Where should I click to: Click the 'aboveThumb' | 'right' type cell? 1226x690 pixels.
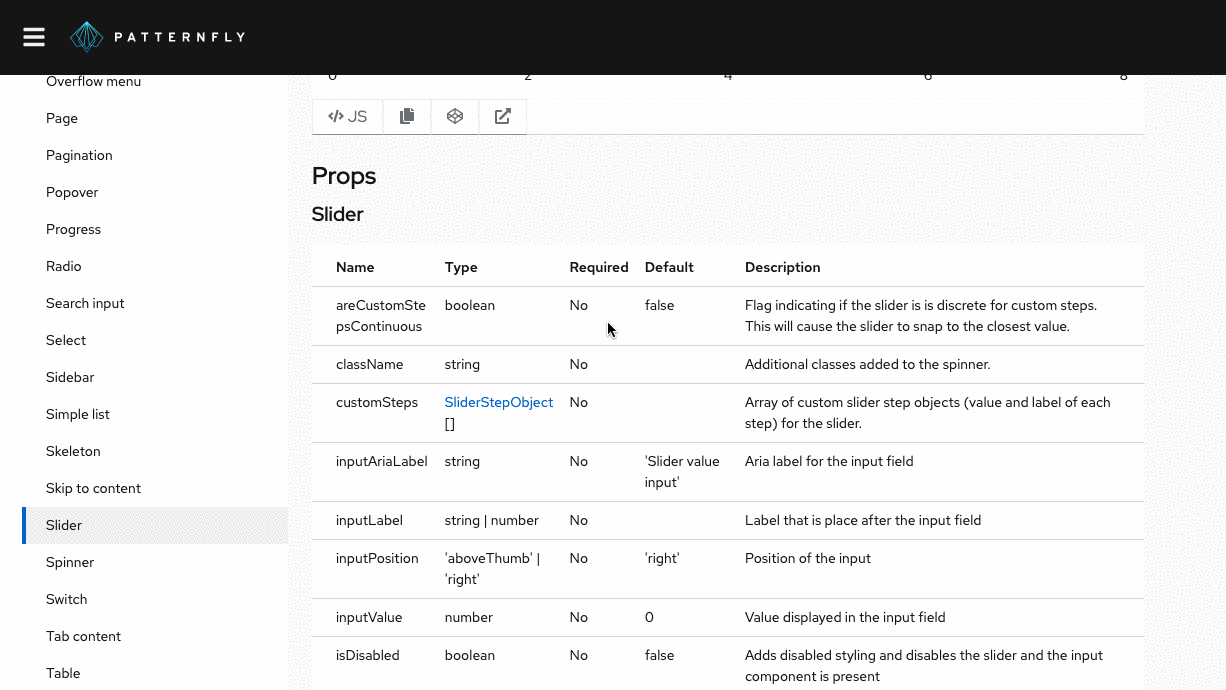[493, 569]
